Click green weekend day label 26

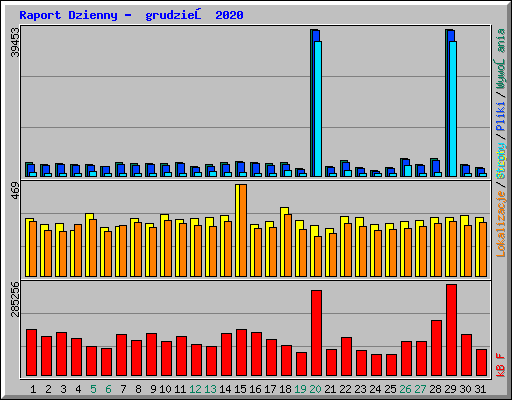[405, 389]
